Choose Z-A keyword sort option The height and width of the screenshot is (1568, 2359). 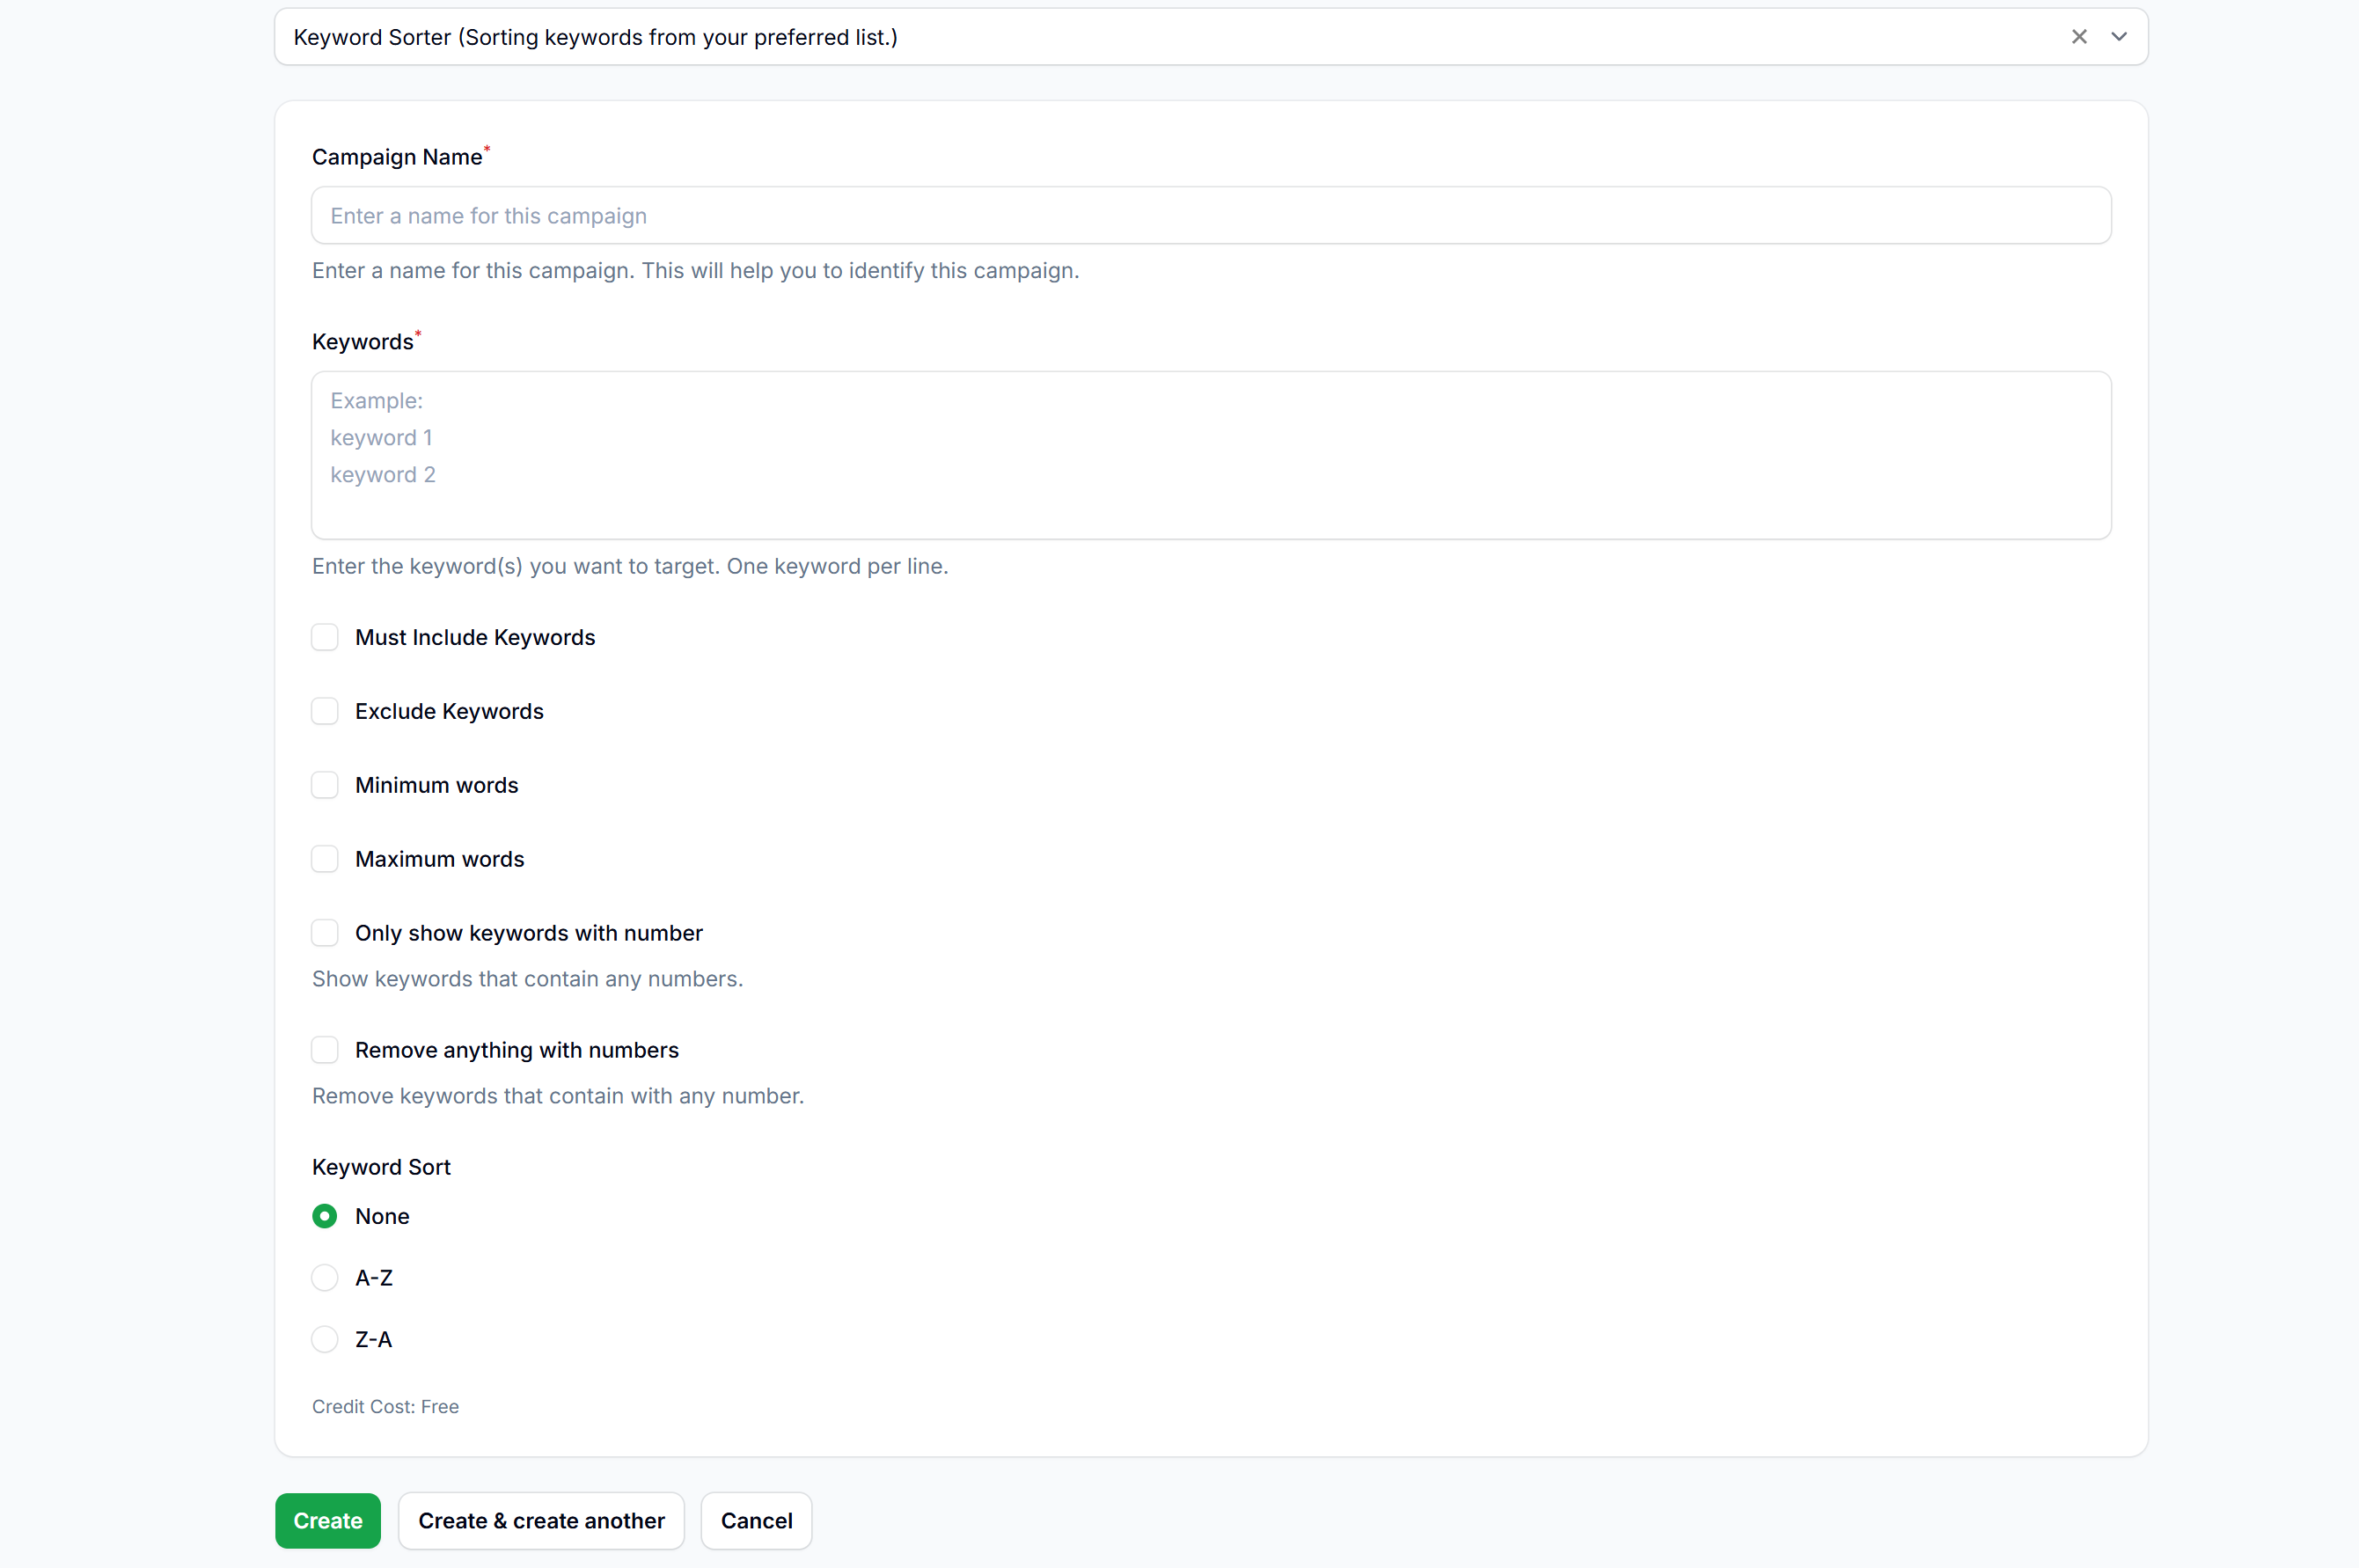pyautogui.click(x=324, y=1339)
